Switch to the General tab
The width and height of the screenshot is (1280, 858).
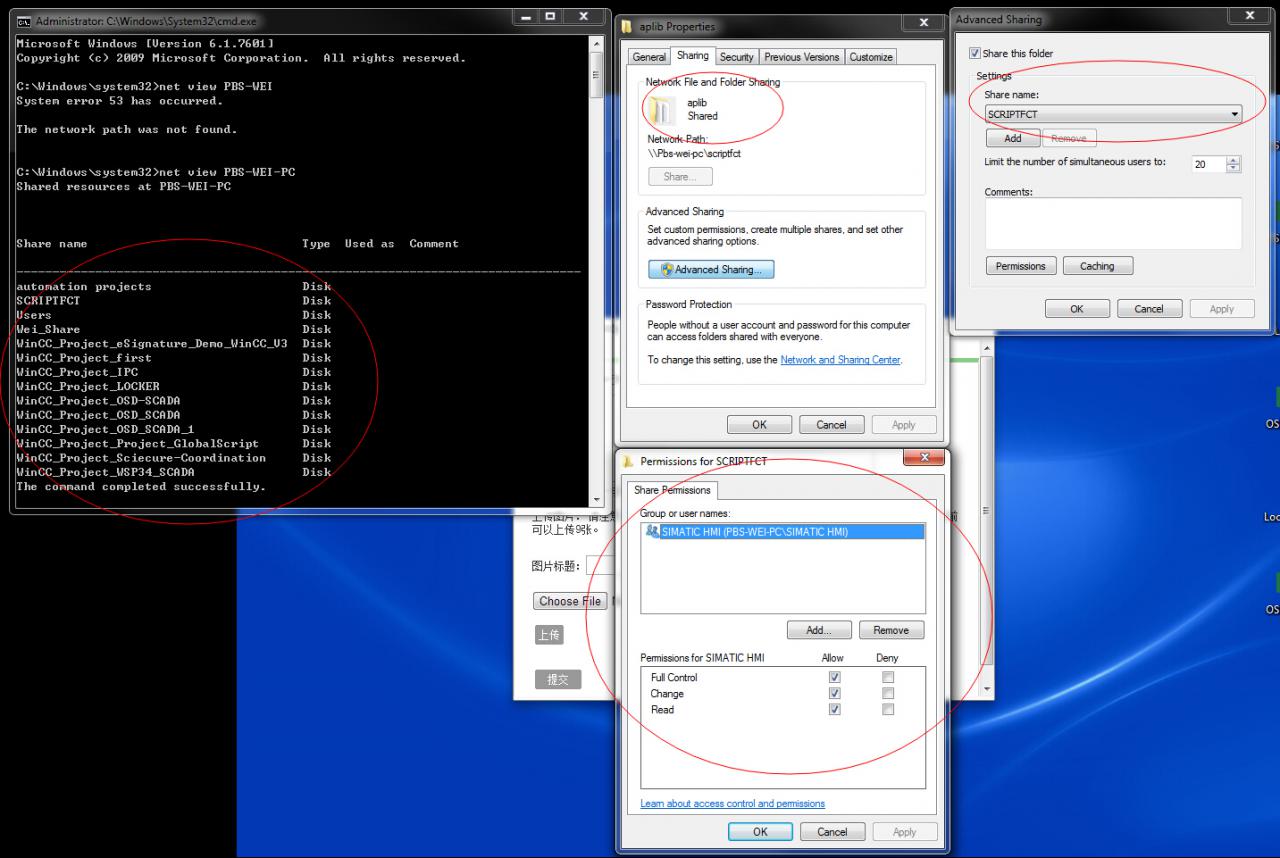649,57
